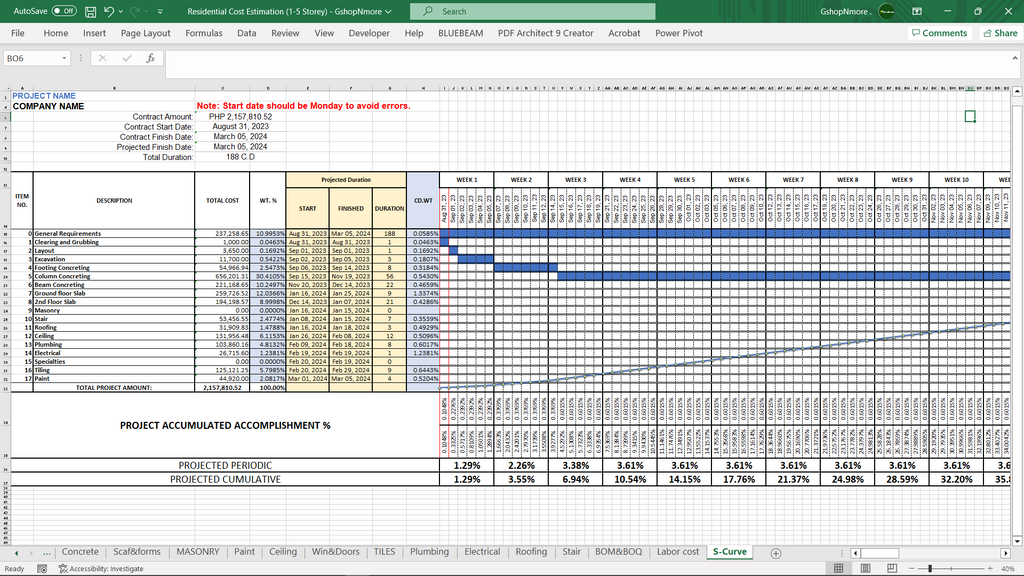Click the hidden sheets ellipsis button

coord(46,553)
